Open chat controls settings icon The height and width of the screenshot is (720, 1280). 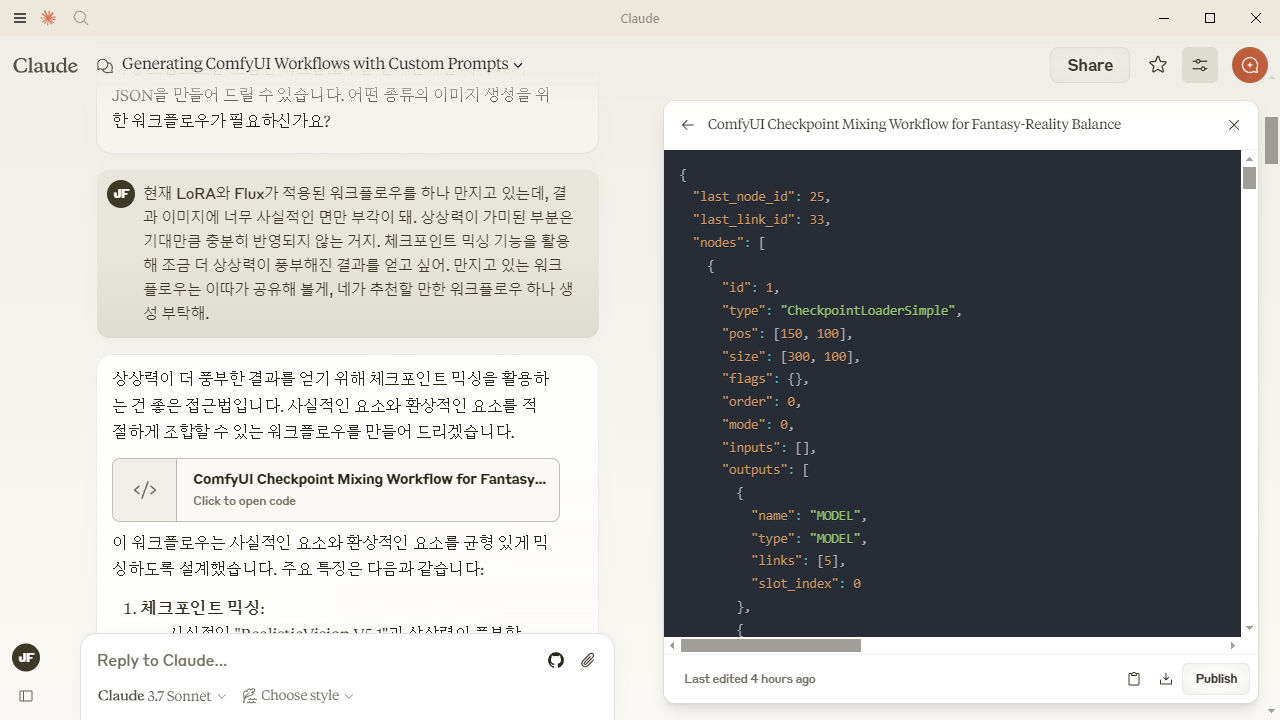click(1200, 65)
